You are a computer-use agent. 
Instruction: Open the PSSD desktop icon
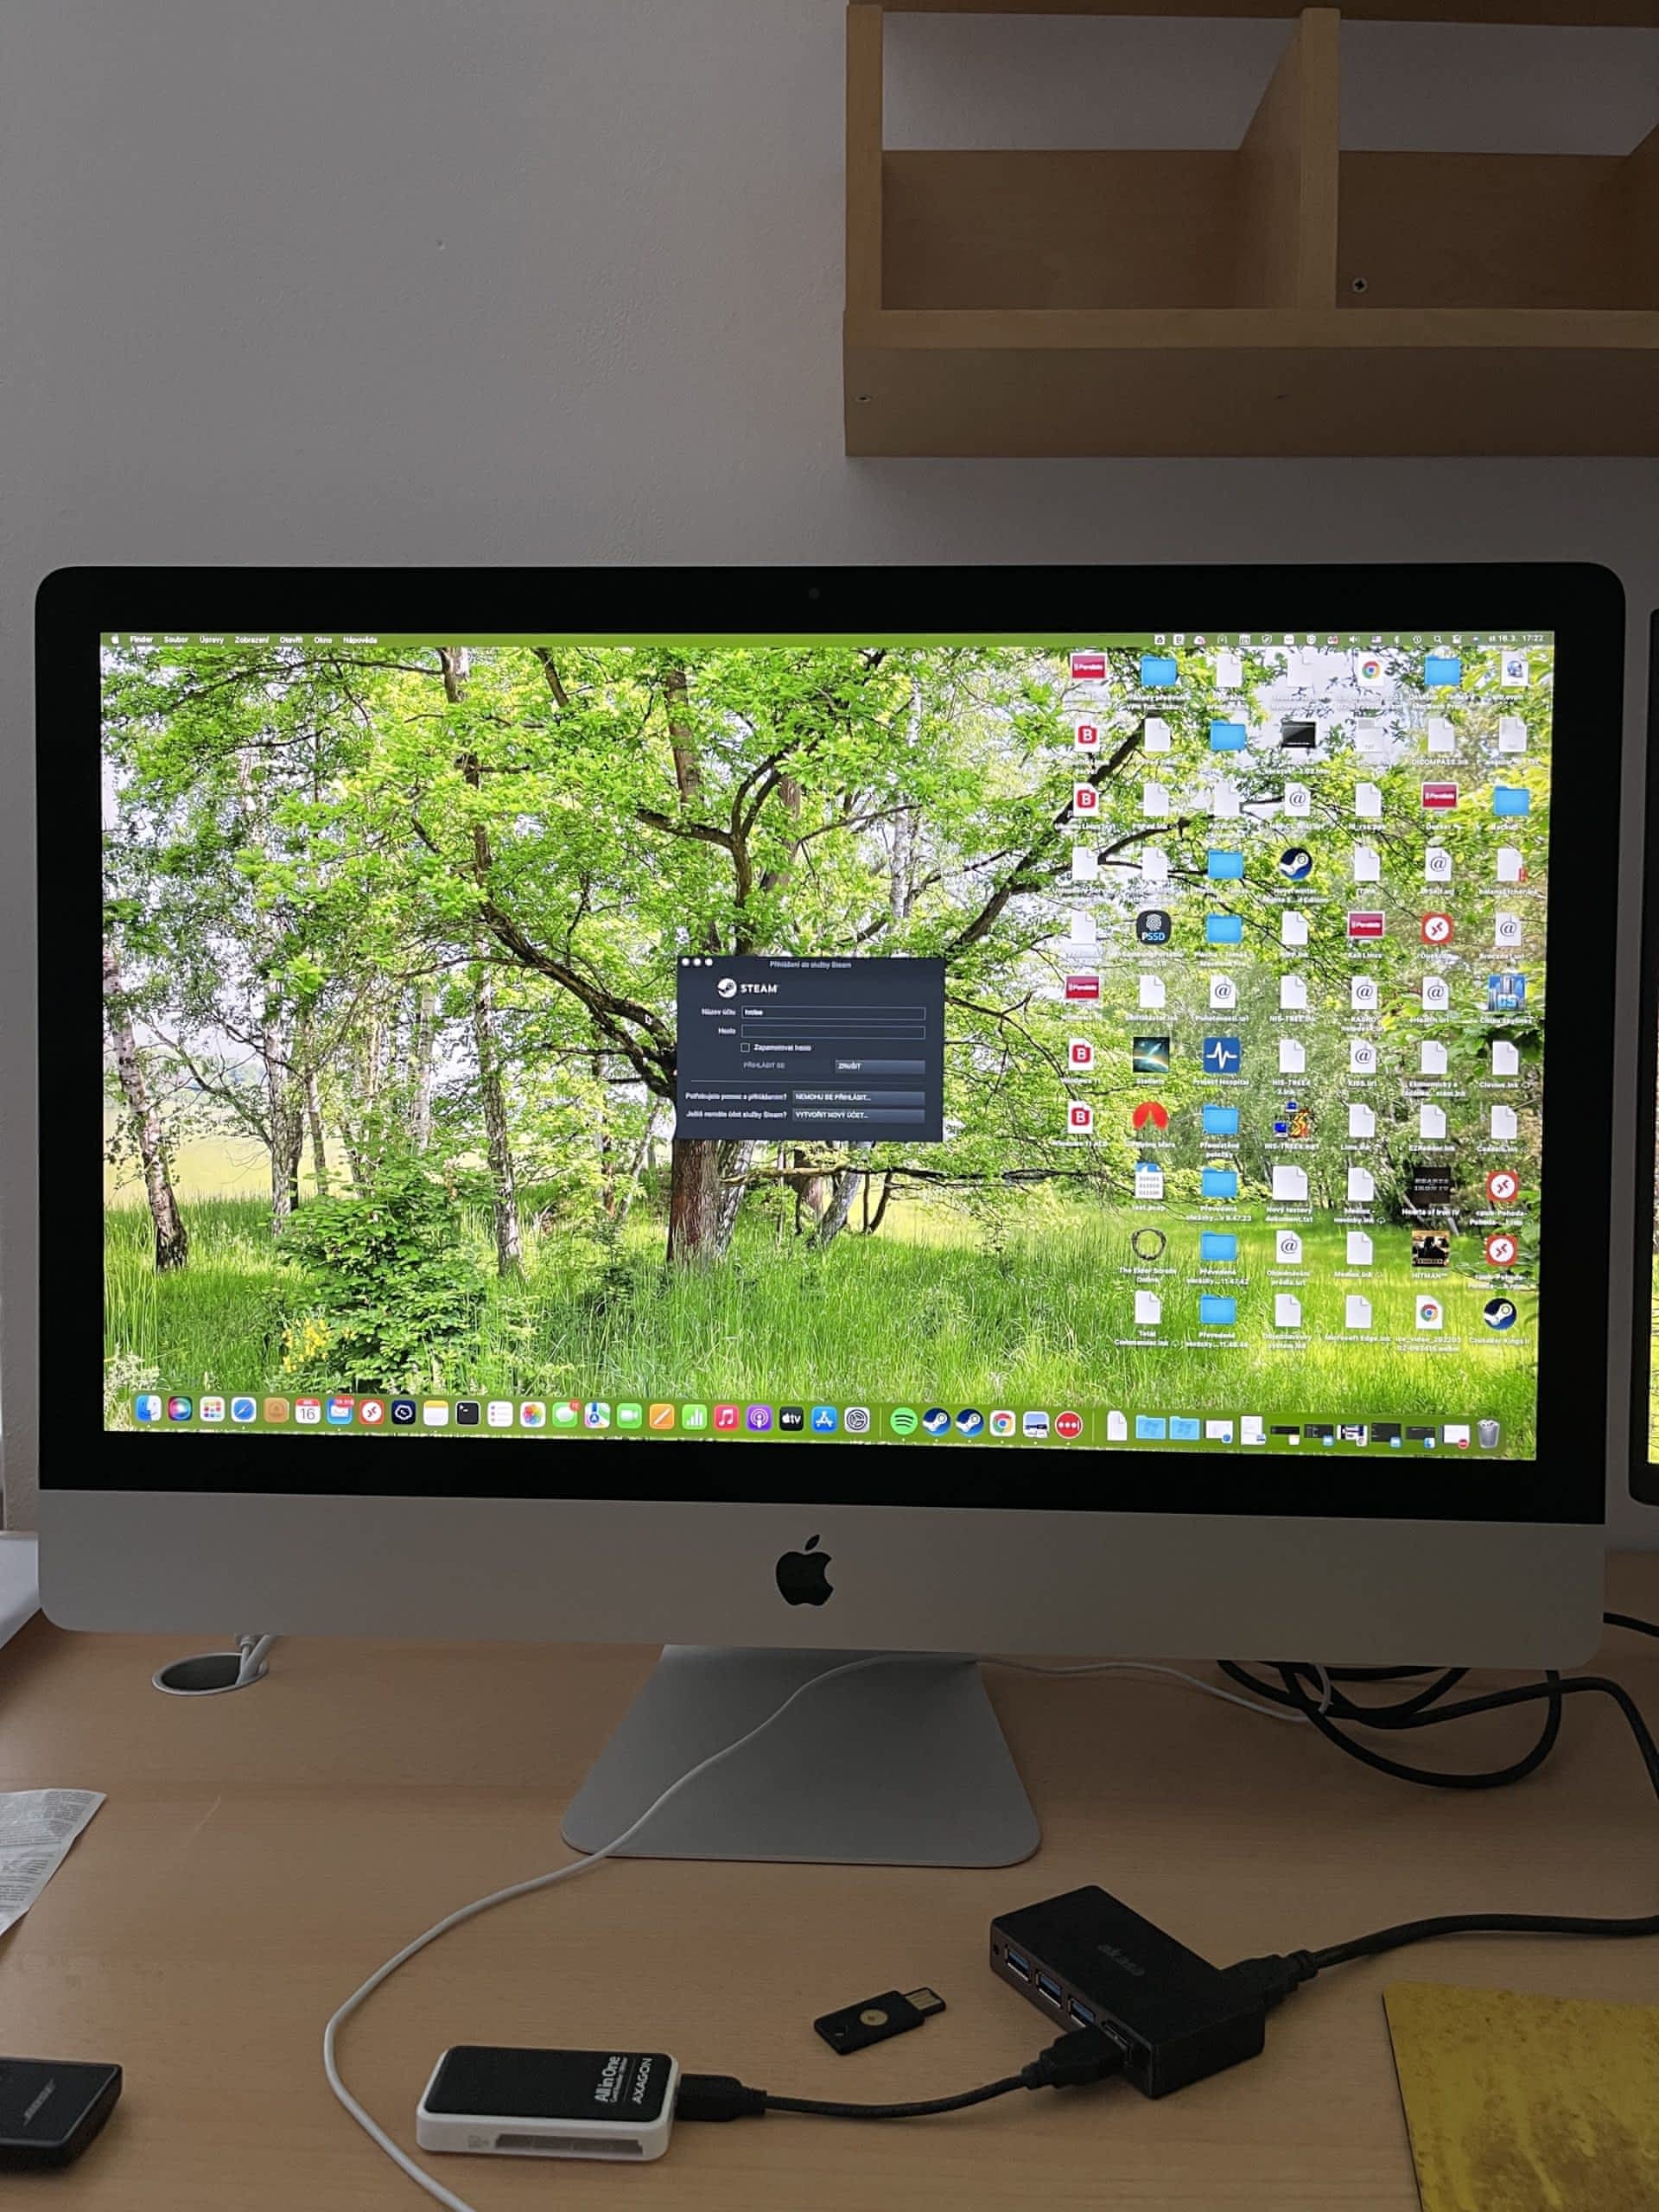(1153, 927)
